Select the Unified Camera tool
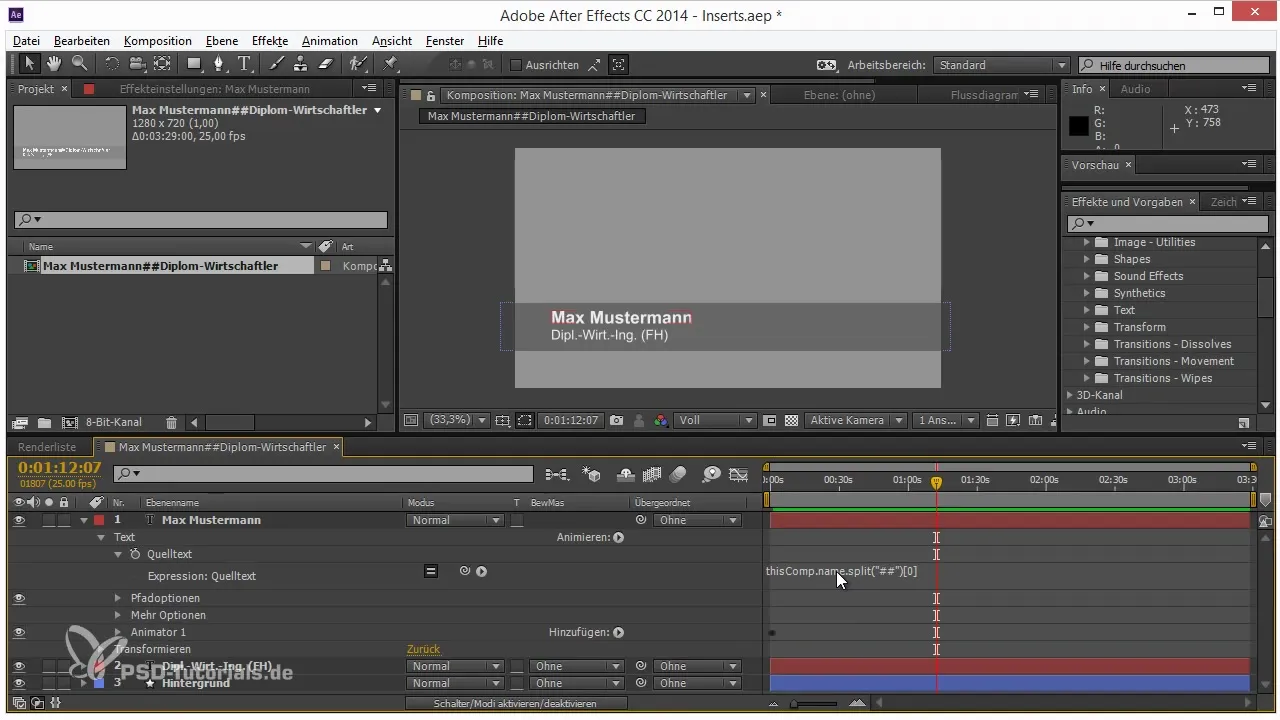1280x720 pixels. pos(137,64)
